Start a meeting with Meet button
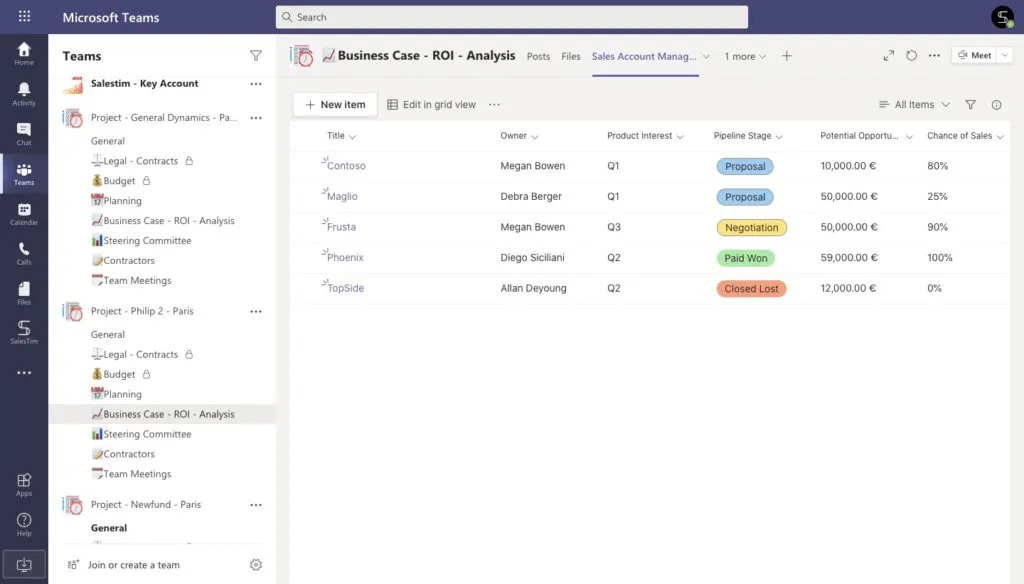The width and height of the screenshot is (1024, 584). [x=975, y=56]
